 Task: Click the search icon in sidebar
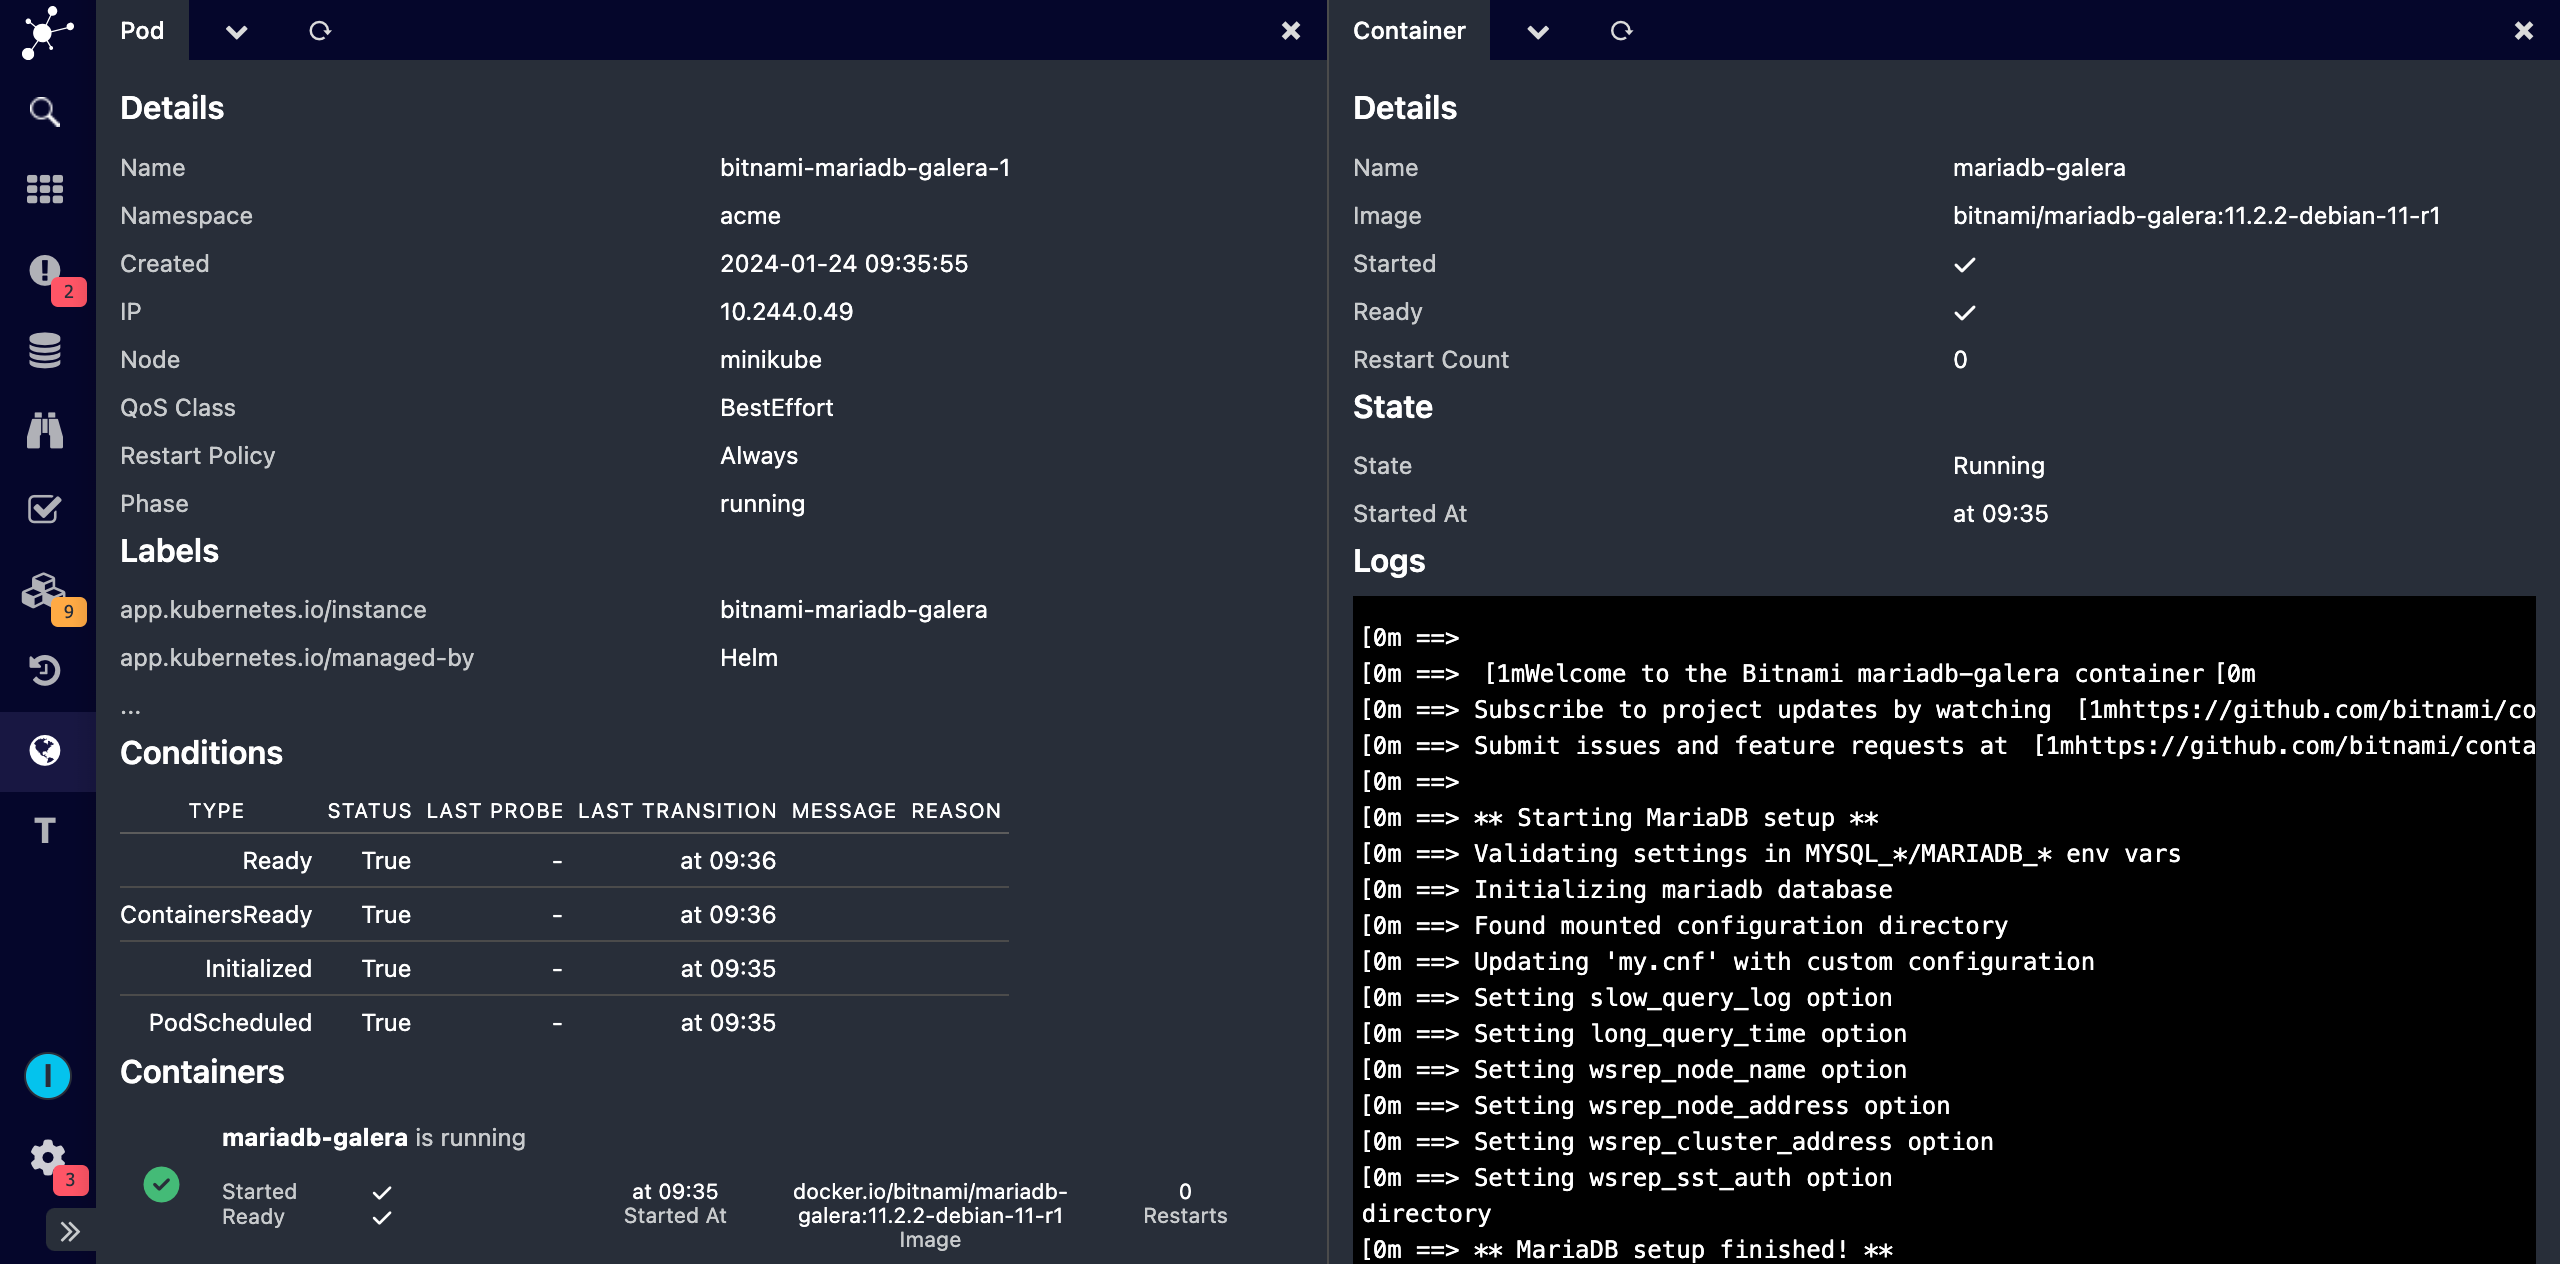tap(44, 111)
